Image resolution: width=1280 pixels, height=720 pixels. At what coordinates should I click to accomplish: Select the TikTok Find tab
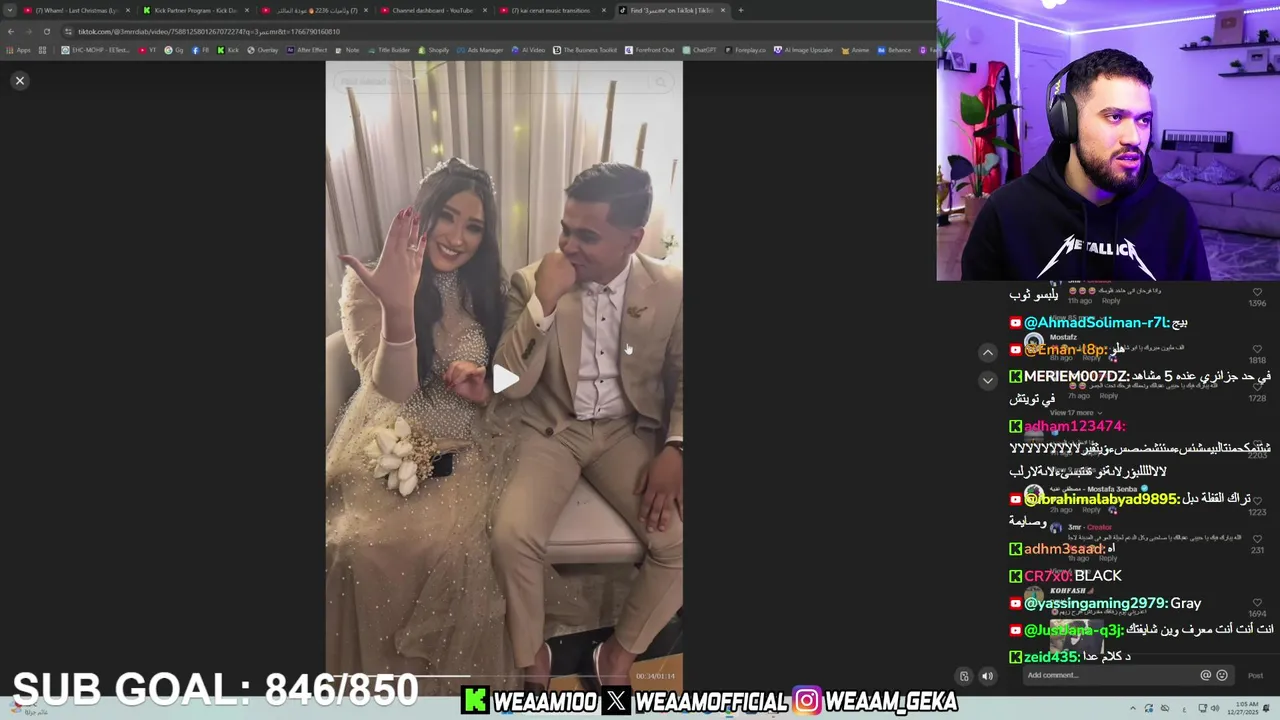coord(672,10)
